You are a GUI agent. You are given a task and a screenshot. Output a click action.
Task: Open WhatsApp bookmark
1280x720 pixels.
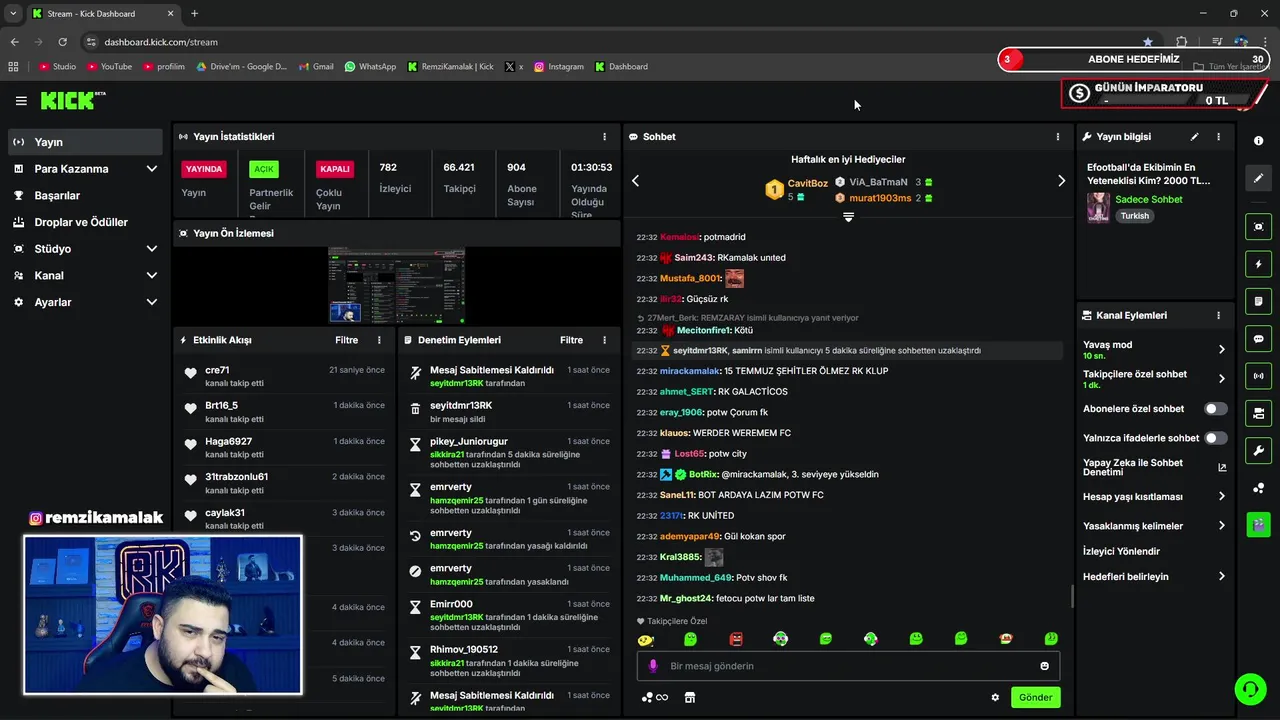point(370,67)
